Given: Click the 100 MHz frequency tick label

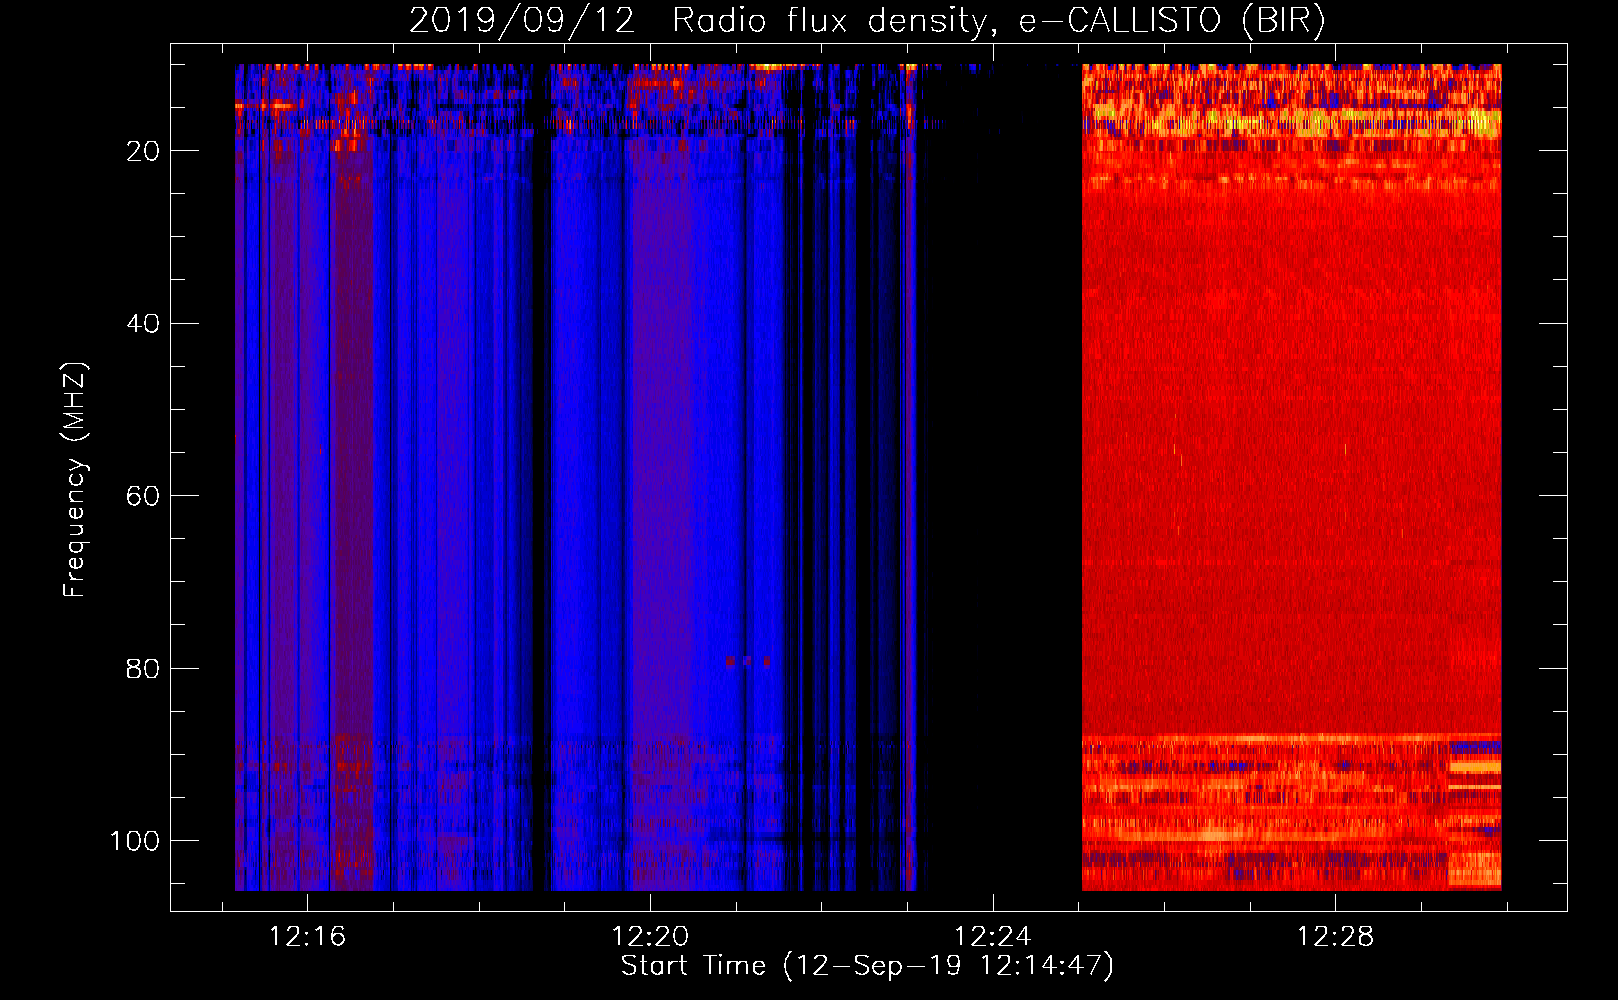Looking at the screenshot, I should tap(135, 841).
